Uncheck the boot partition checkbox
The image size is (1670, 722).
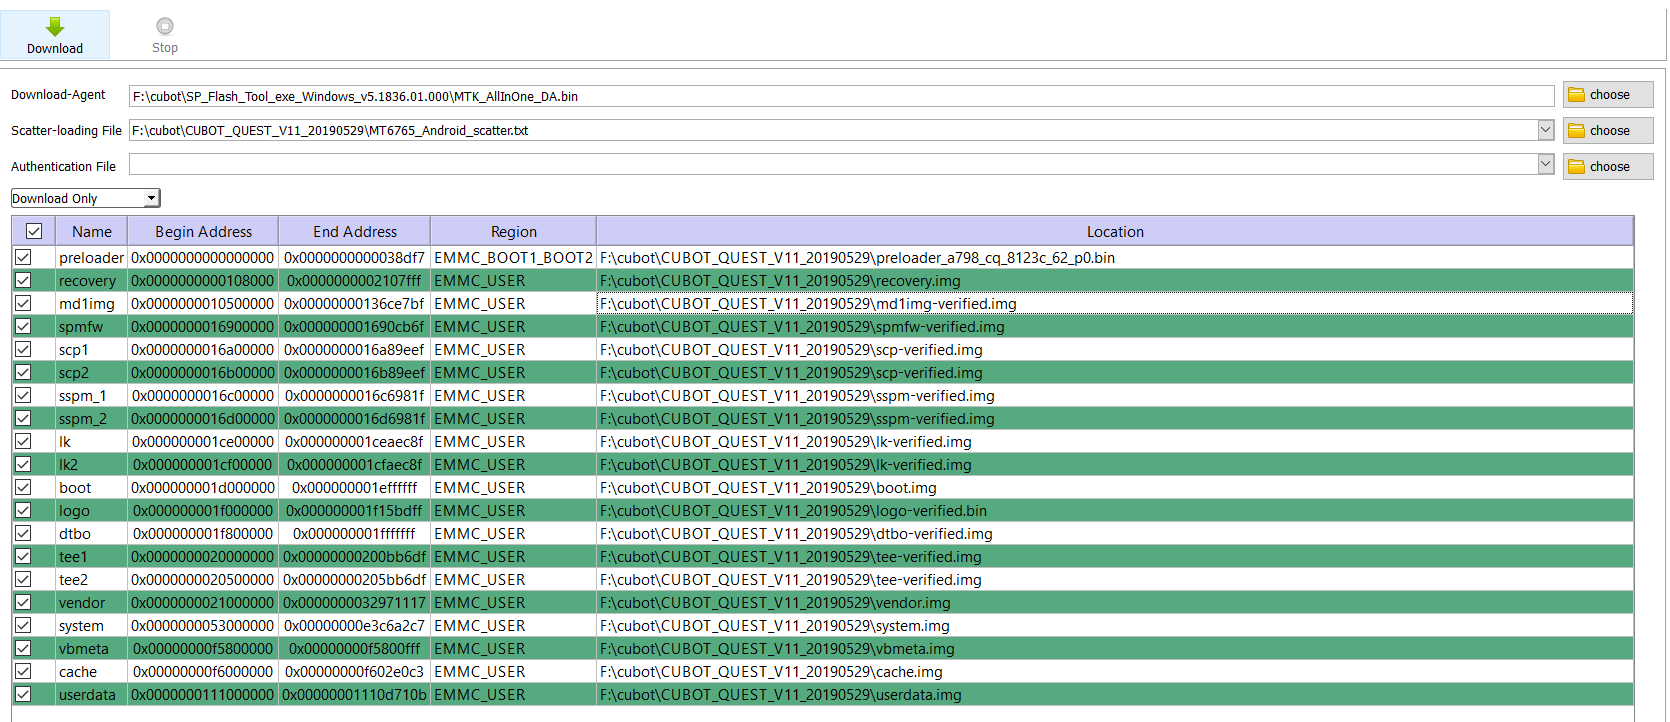(x=23, y=487)
